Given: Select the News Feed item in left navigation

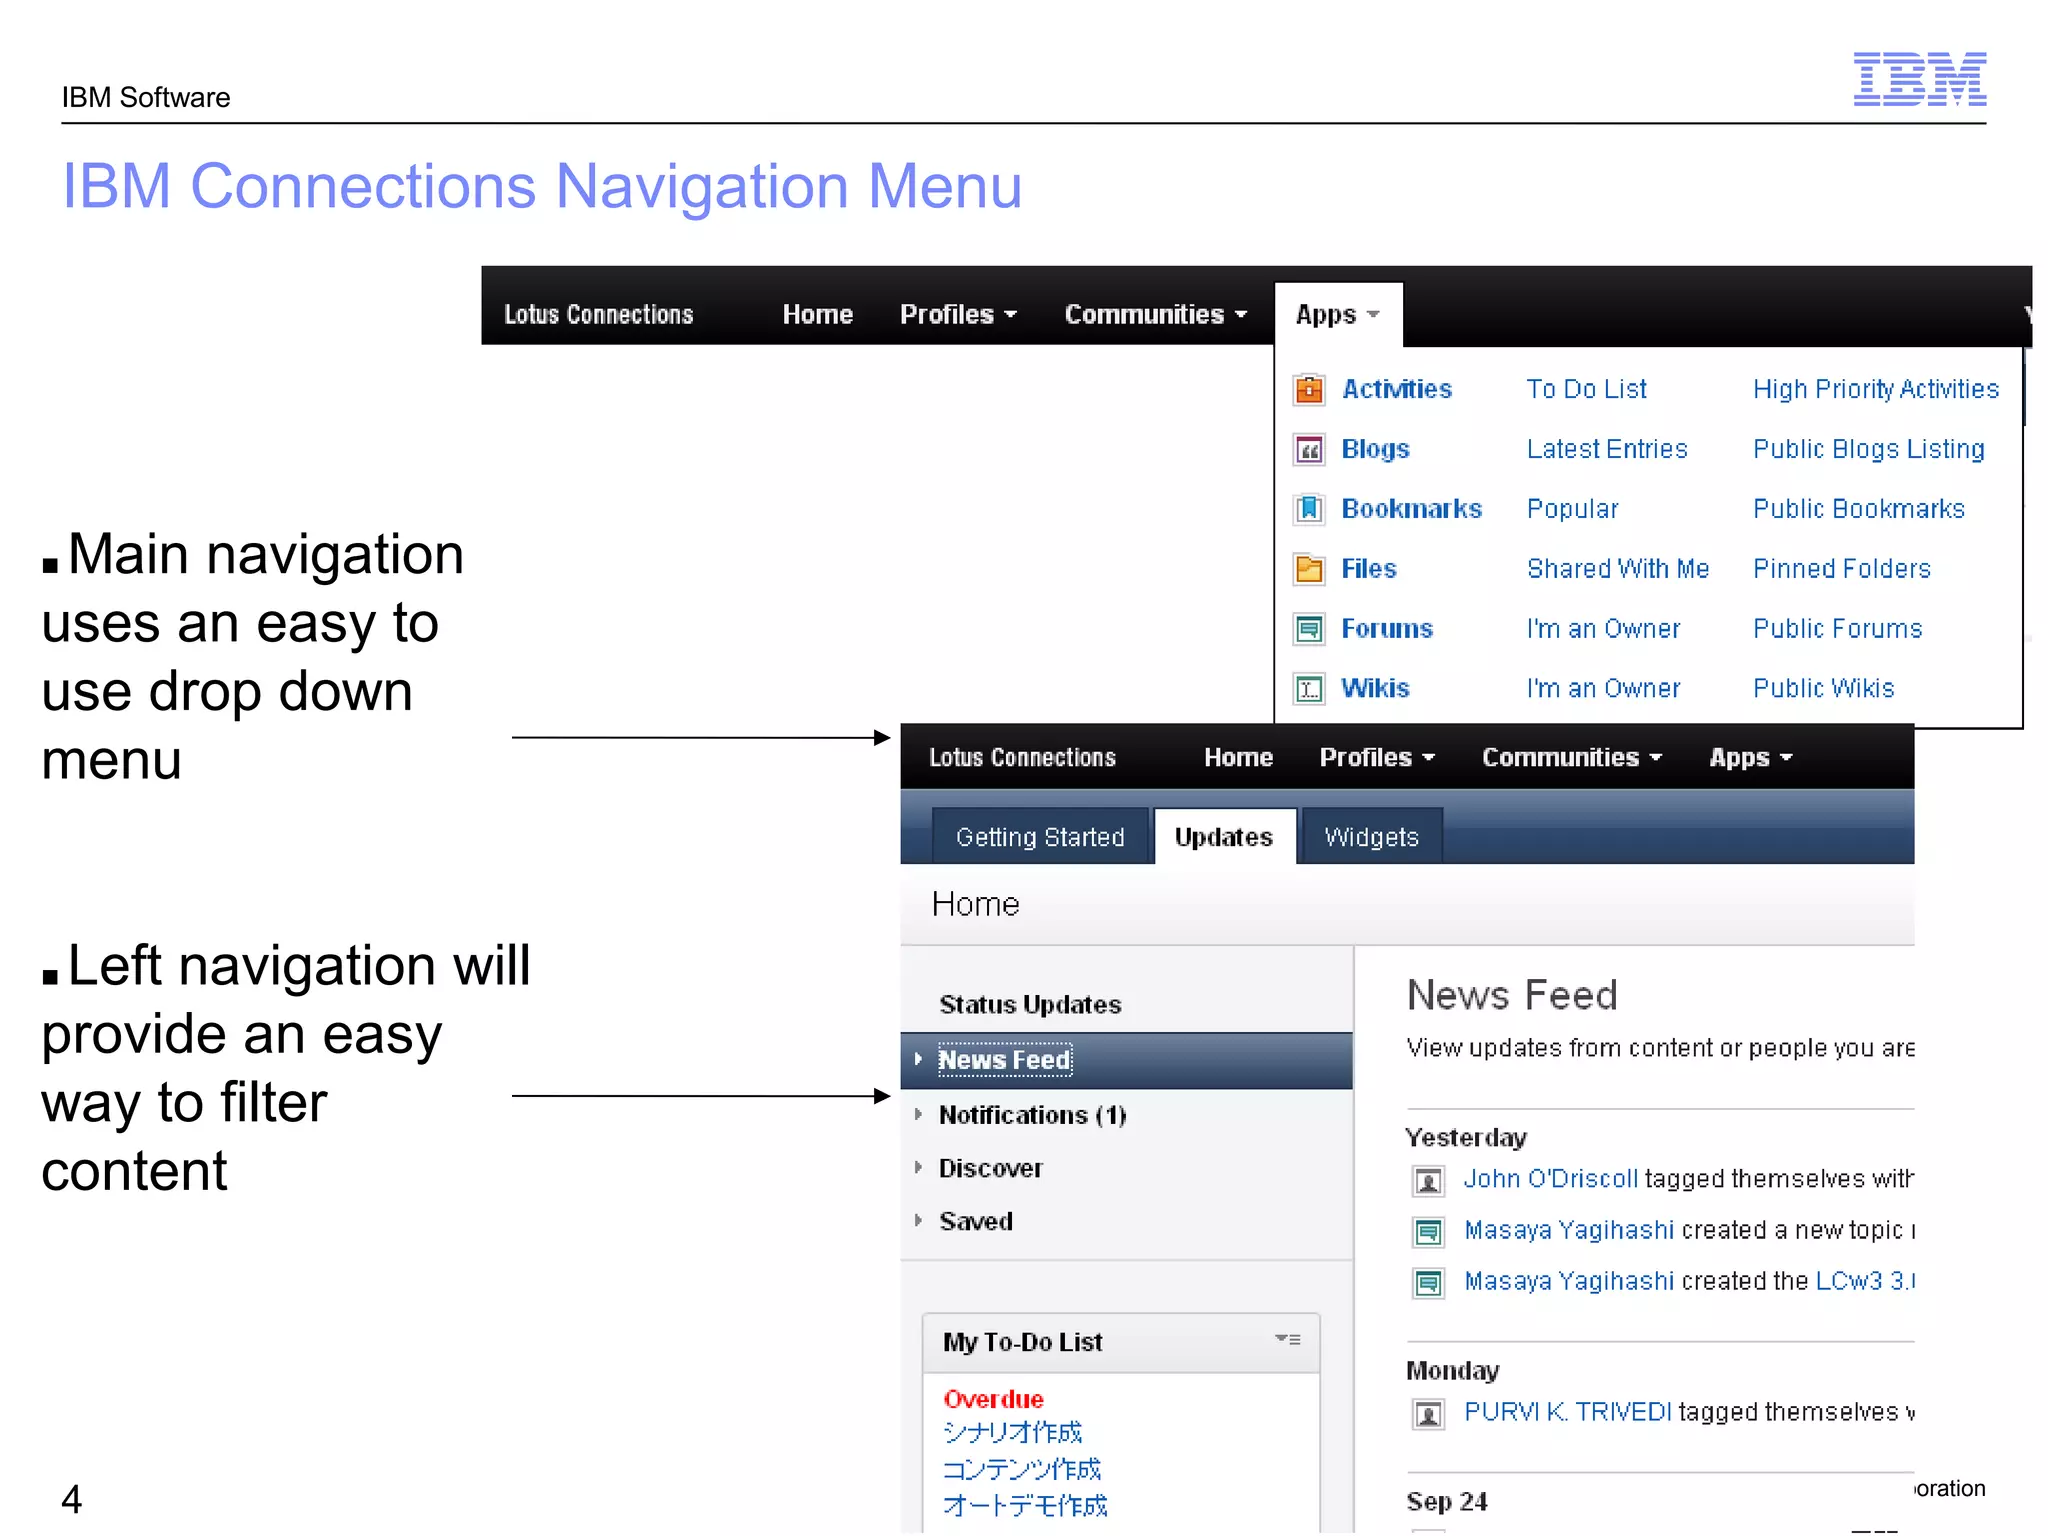Looking at the screenshot, I should click(x=1126, y=1060).
